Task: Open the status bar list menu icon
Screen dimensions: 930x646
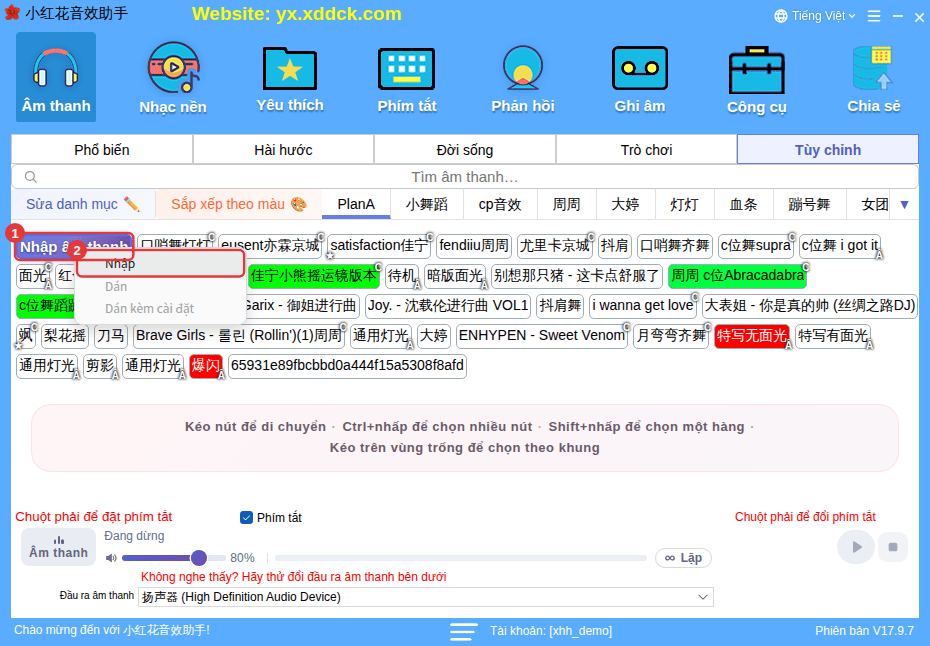Action: tap(463, 631)
